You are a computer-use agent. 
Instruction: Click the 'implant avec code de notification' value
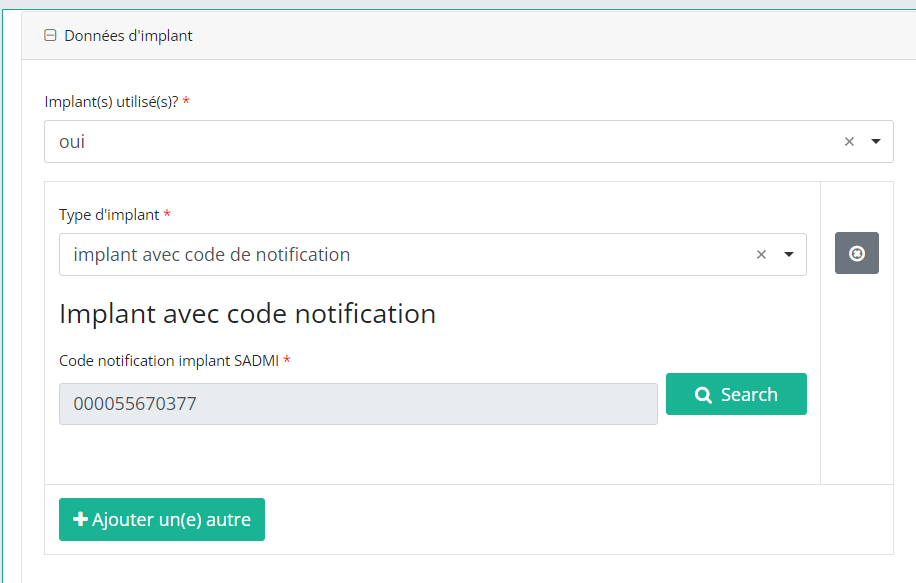pos(211,255)
